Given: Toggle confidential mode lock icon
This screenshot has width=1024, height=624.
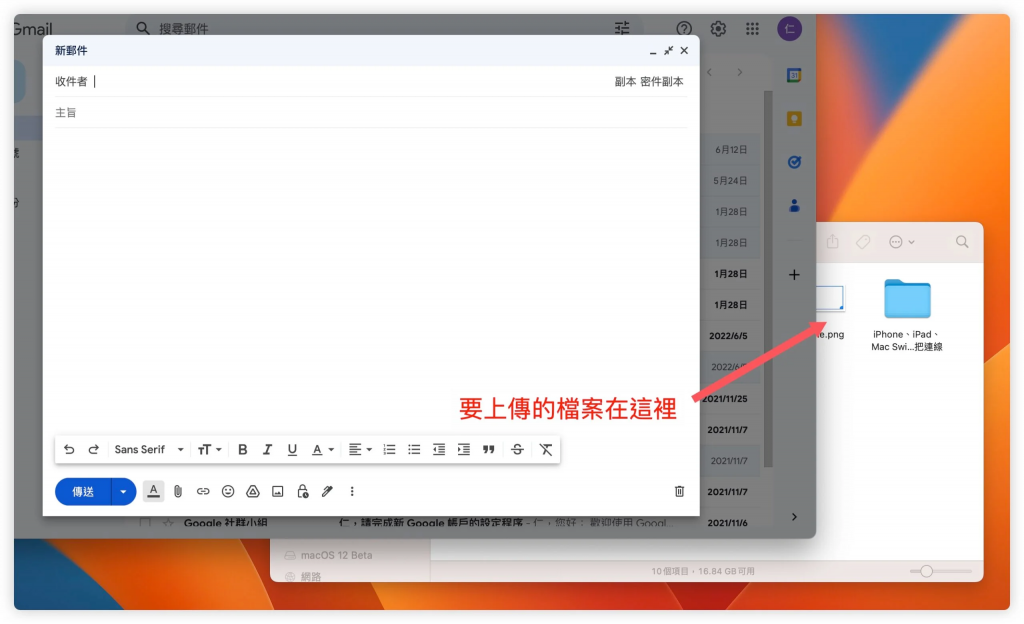Looking at the screenshot, I should (302, 491).
